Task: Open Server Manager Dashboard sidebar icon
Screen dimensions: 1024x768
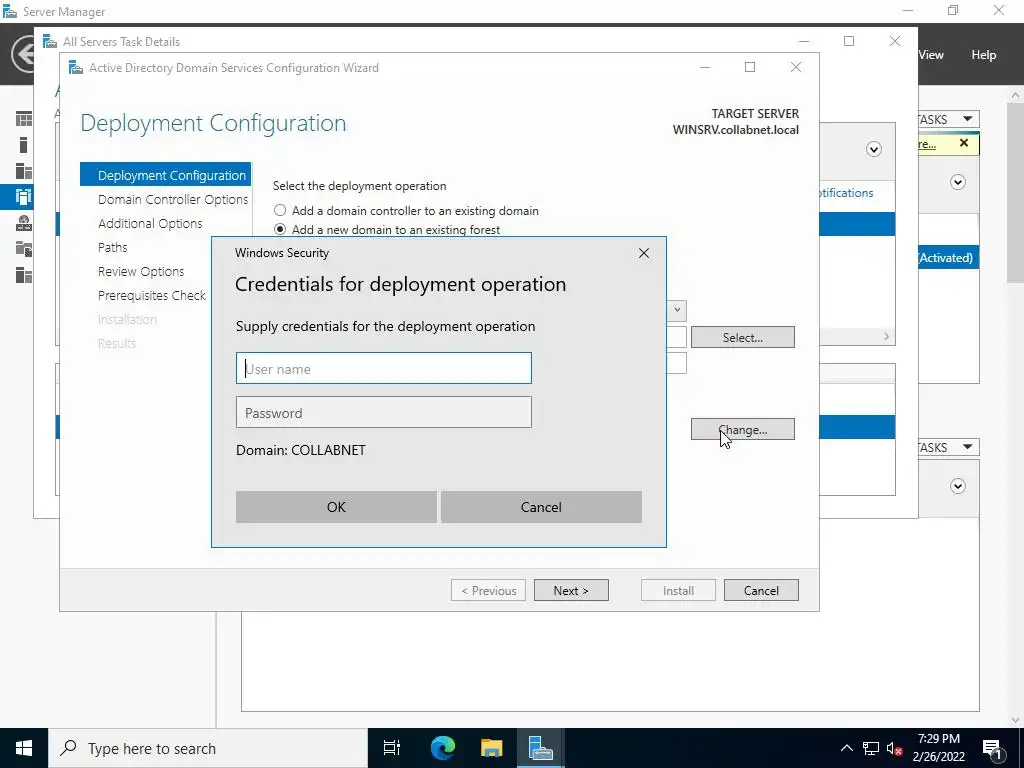Action: pyautogui.click(x=24, y=119)
